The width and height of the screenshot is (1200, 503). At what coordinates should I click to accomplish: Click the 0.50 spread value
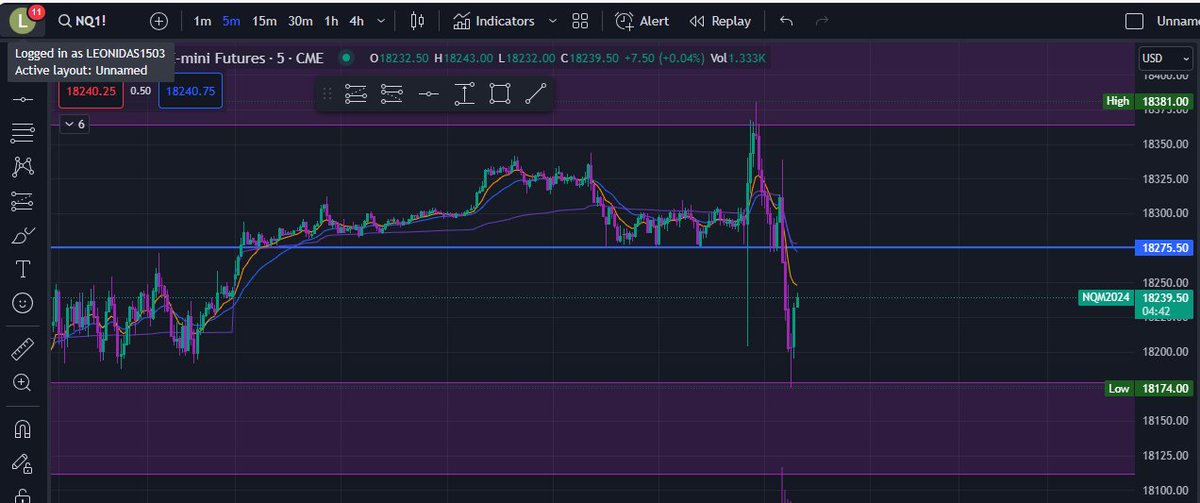140,91
